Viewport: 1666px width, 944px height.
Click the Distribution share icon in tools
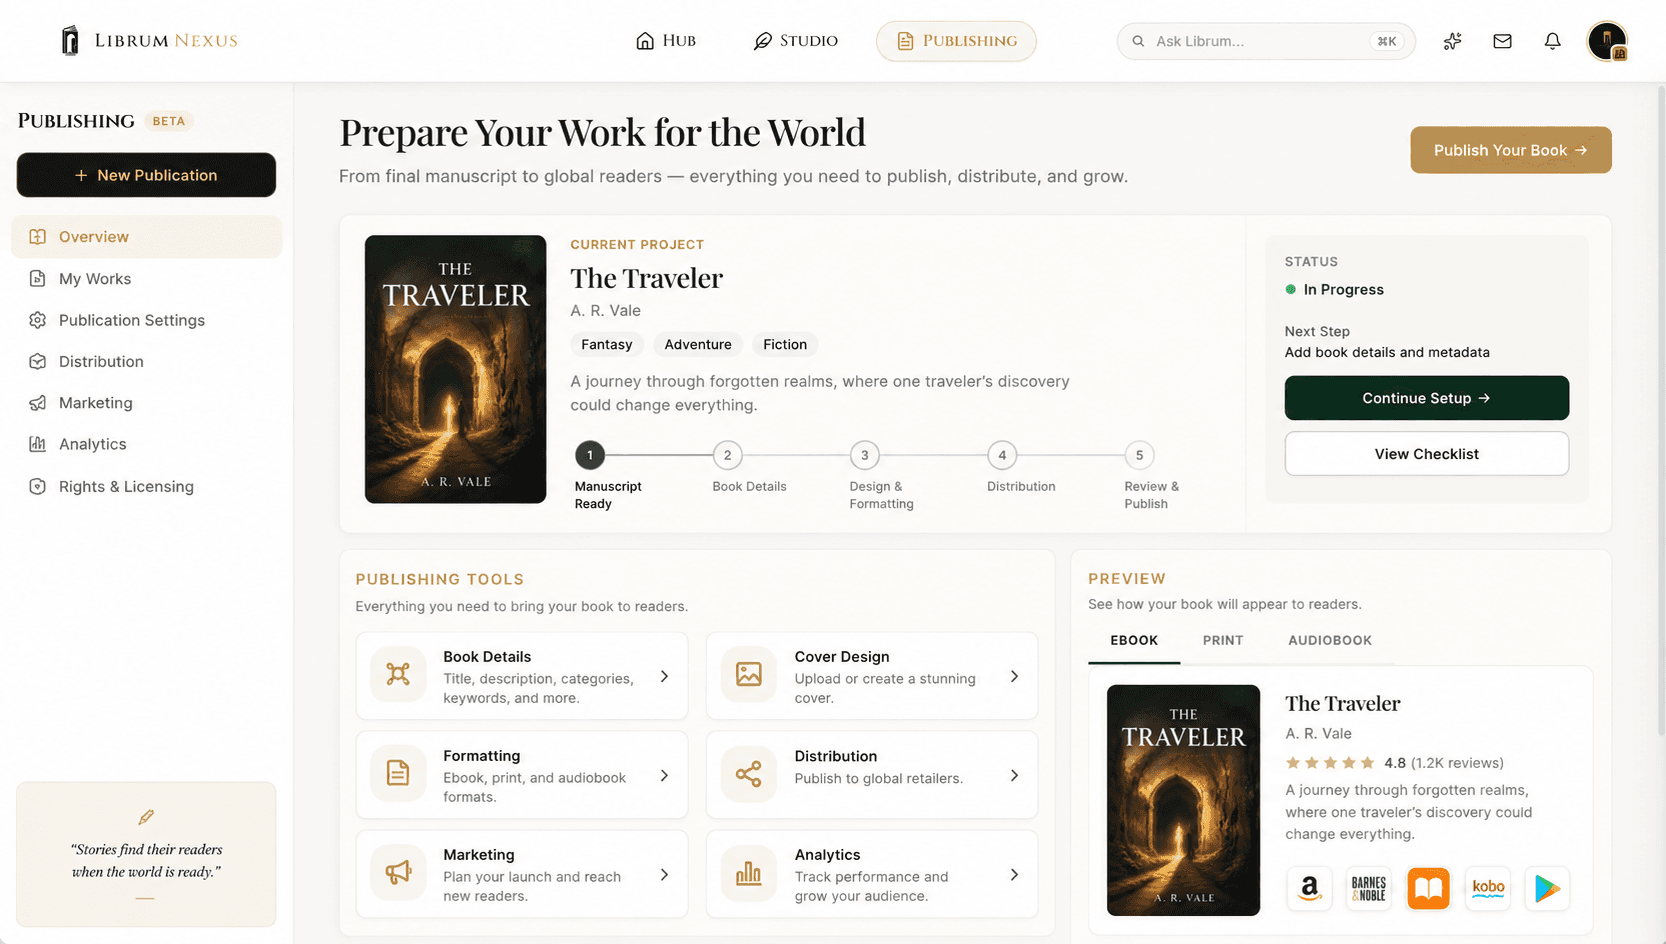click(x=749, y=773)
